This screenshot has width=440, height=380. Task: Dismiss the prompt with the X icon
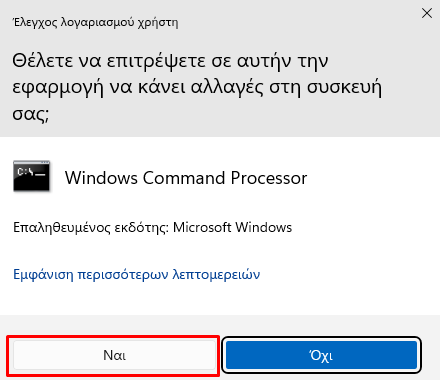[427, 13]
